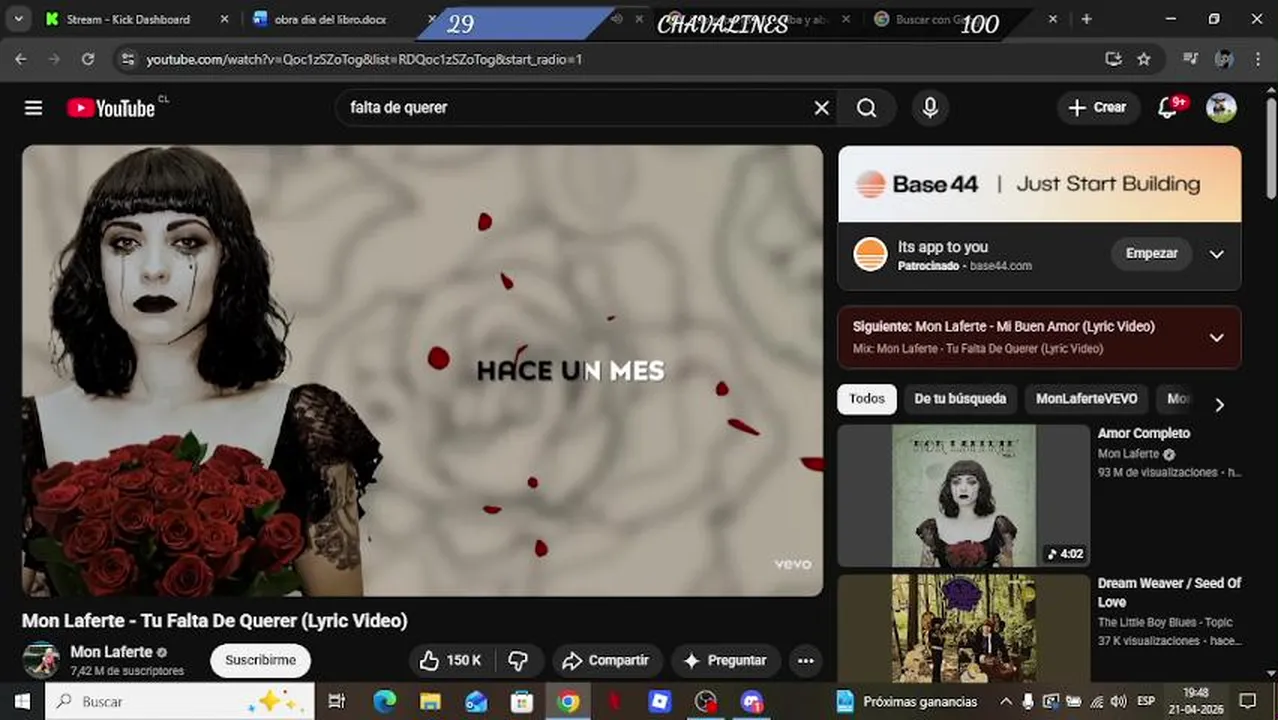Open more actions three-dot menu
Image resolution: width=1278 pixels, height=720 pixels.
tap(805, 660)
